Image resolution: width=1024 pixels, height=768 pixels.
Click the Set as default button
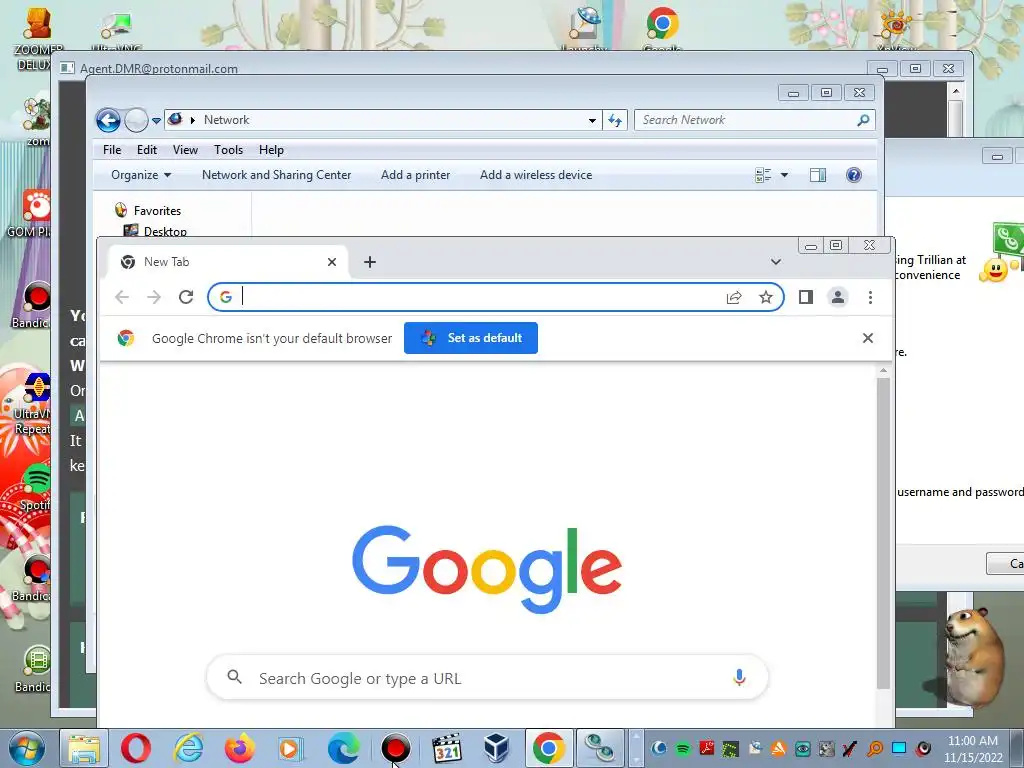pos(471,338)
